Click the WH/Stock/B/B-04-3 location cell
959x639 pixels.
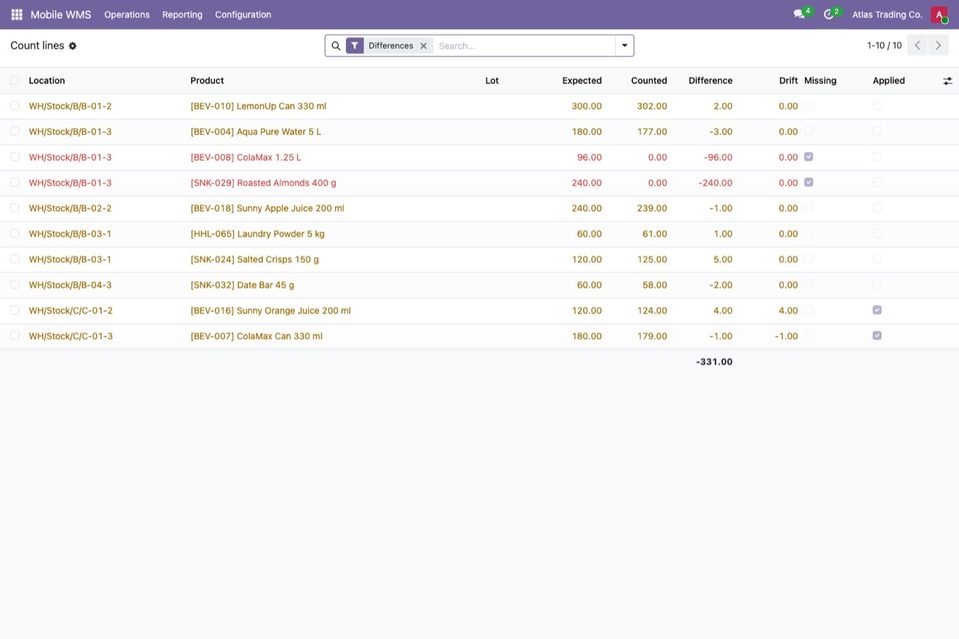click(x=70, y=285)
